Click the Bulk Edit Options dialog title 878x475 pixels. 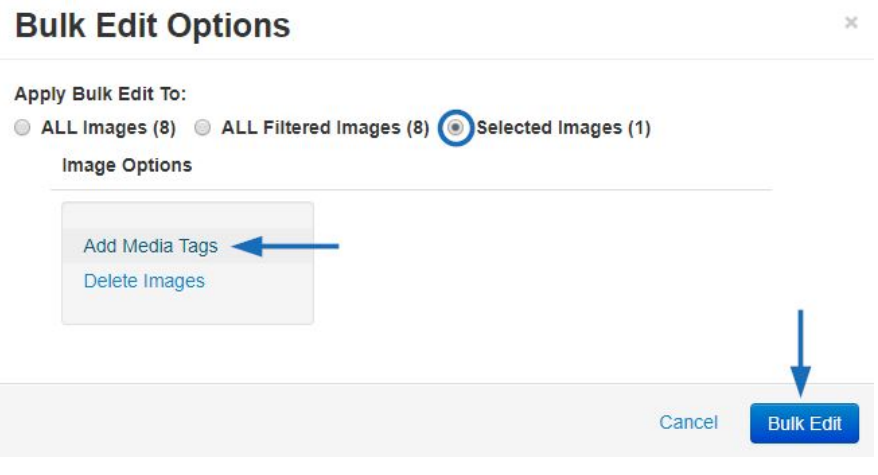[152, 26]
